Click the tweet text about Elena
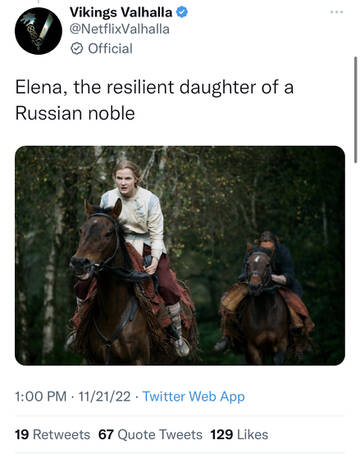The width and height of the screenshot is (360, 454). click(x=154, y=100)
